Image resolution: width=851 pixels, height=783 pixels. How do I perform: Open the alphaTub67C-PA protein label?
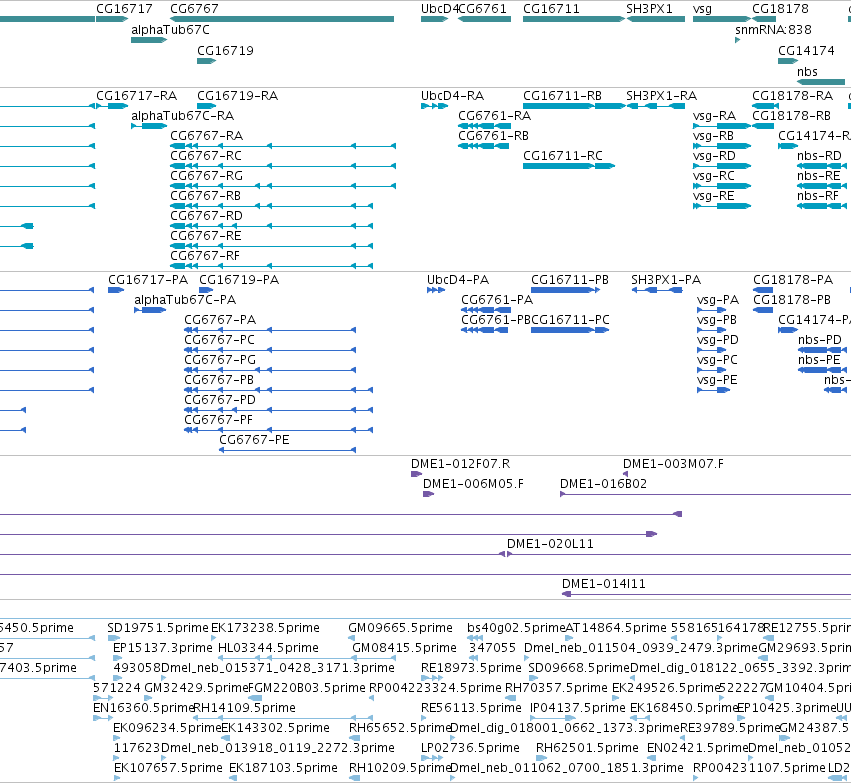click(185, 300)
